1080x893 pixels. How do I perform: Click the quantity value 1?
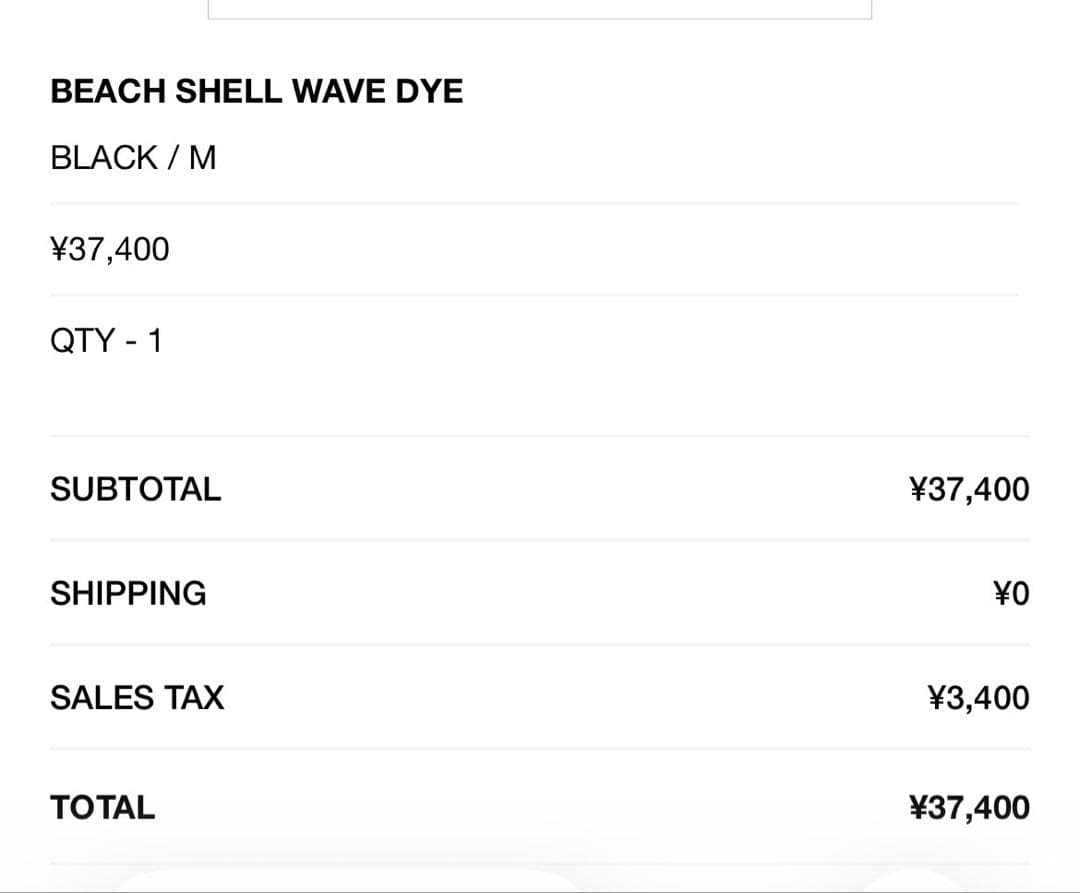(154, 341)
